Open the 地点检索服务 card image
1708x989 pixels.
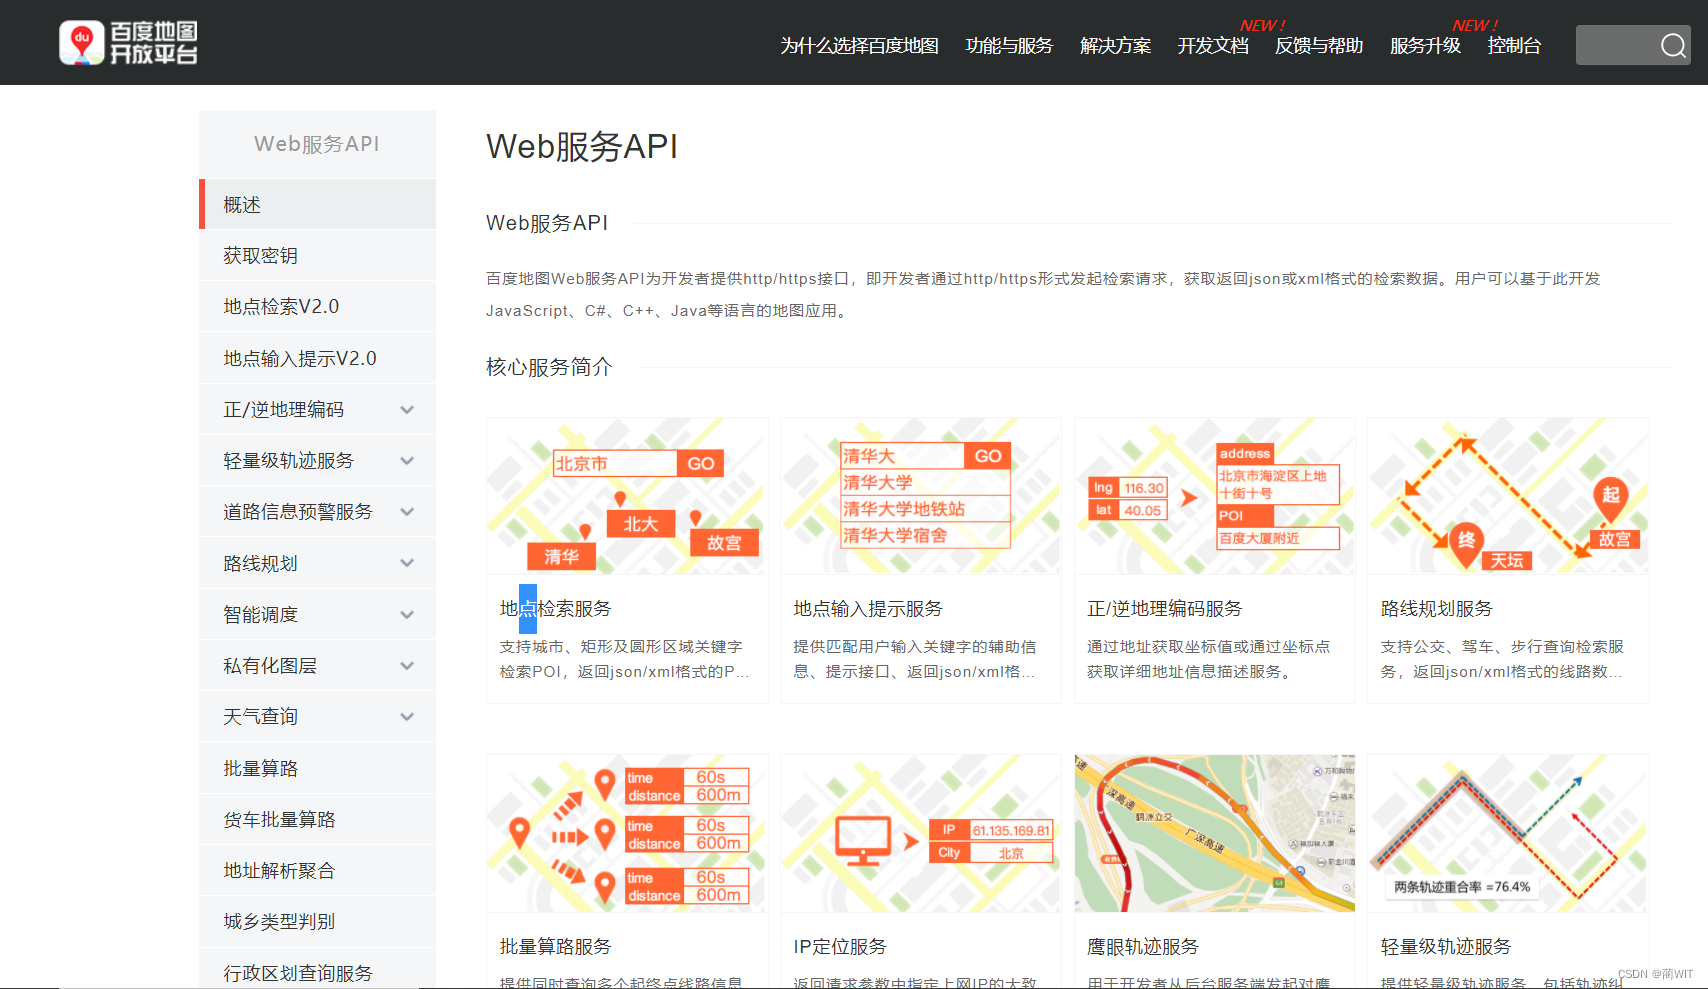tap(627, 495)
